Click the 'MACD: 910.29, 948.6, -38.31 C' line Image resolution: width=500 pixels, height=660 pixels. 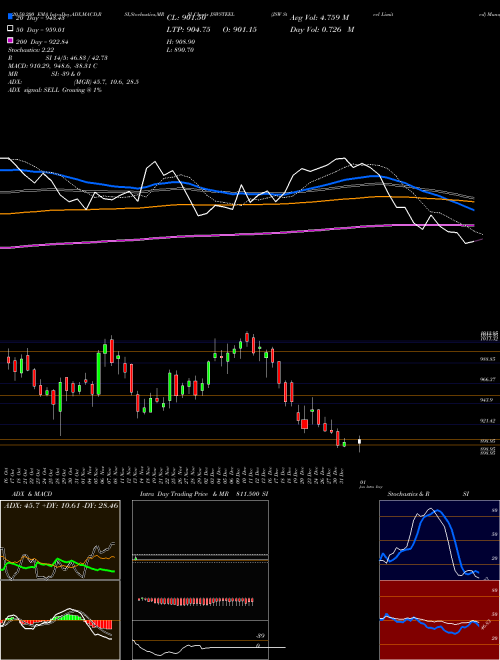(x=53, y=66)
